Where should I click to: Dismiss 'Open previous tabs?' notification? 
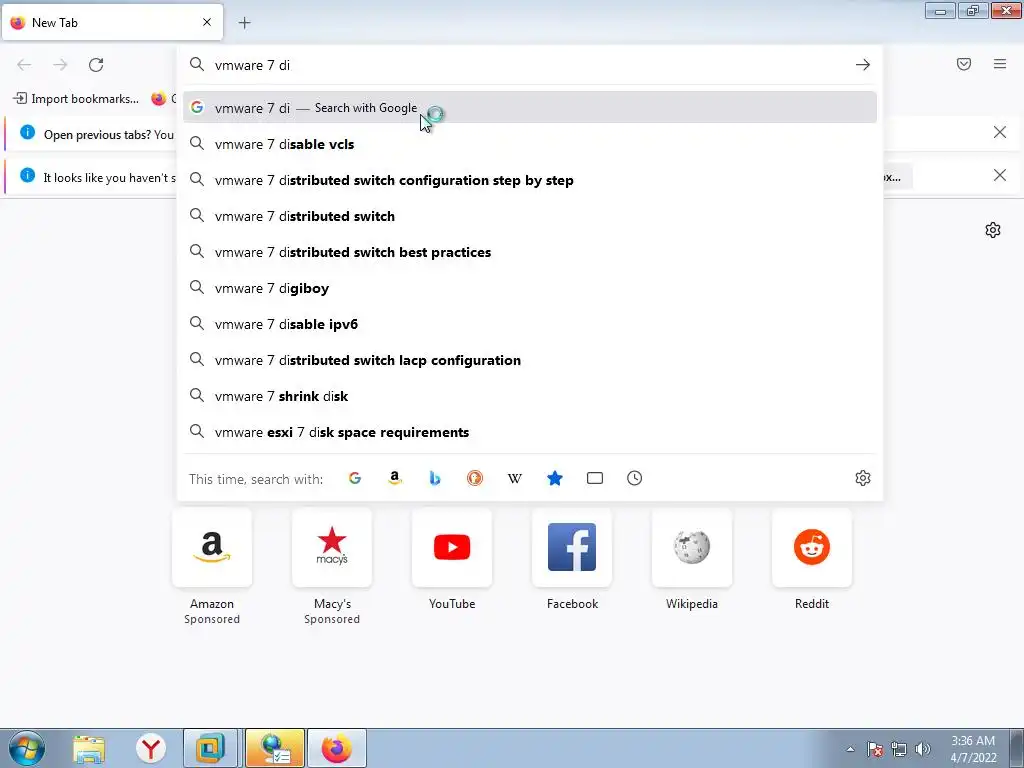click(x=1000, y=133)
